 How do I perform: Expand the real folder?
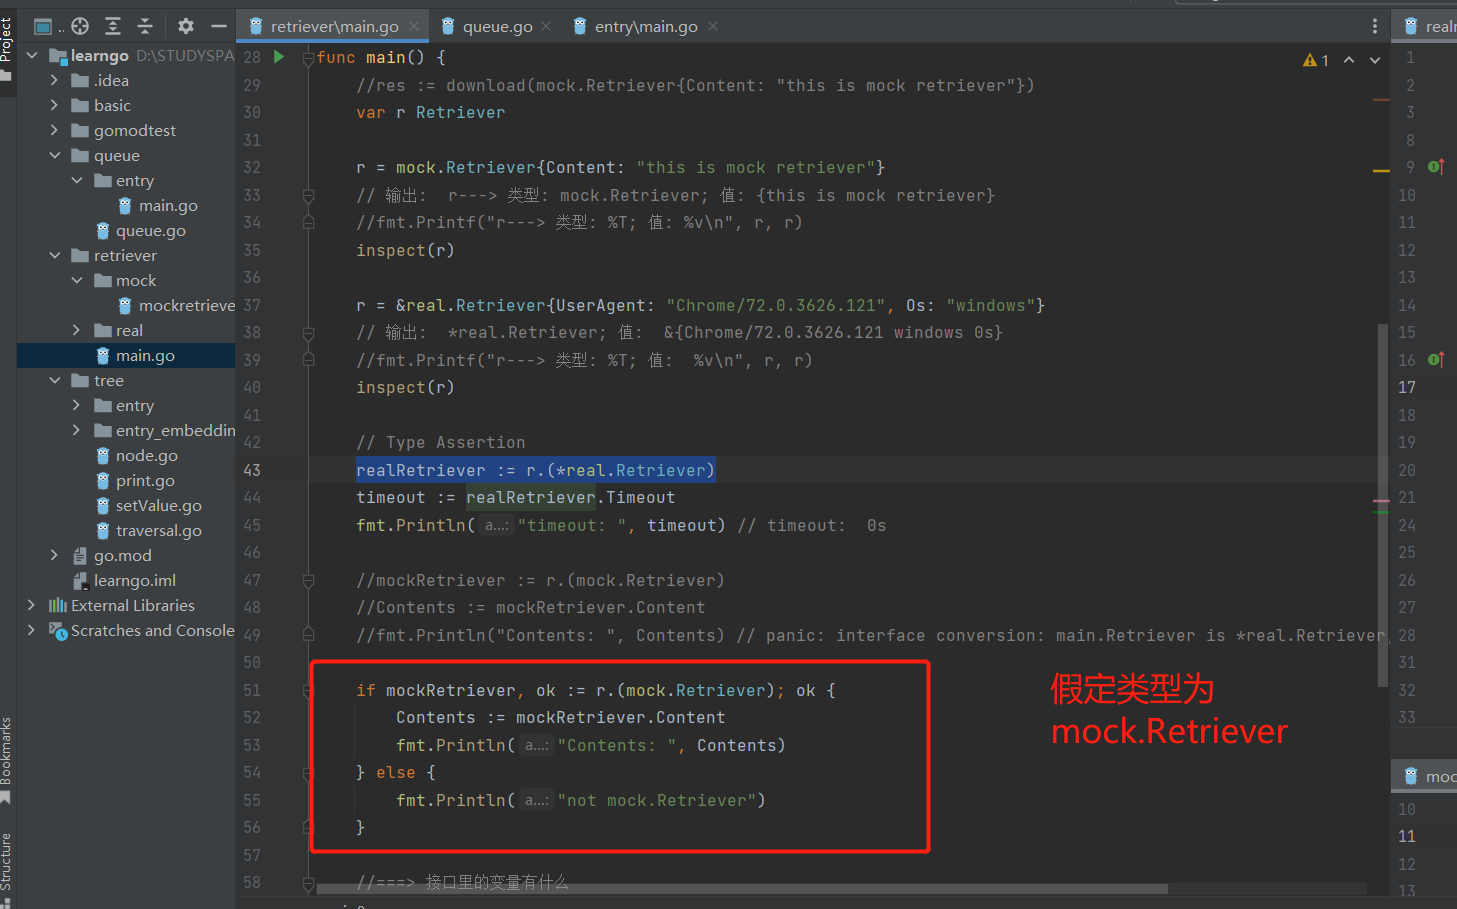point(76,330)
